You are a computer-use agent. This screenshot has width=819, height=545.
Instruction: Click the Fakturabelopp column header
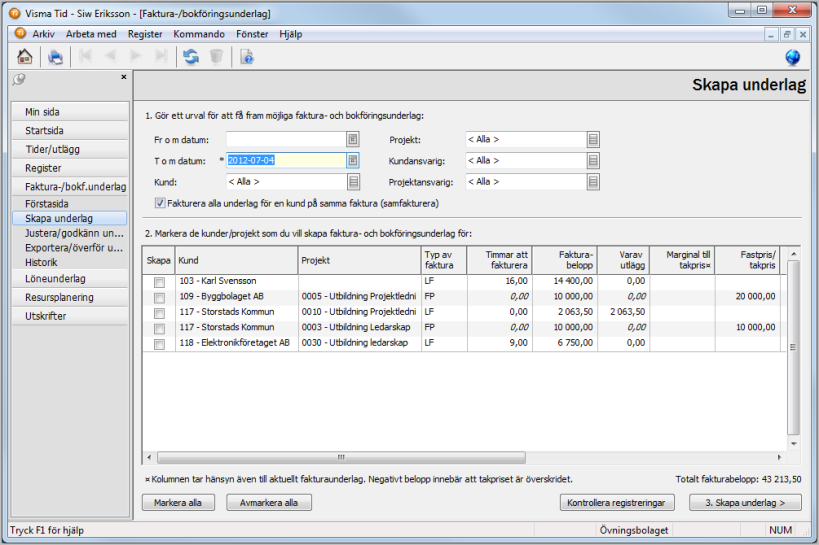coord(565,260)
